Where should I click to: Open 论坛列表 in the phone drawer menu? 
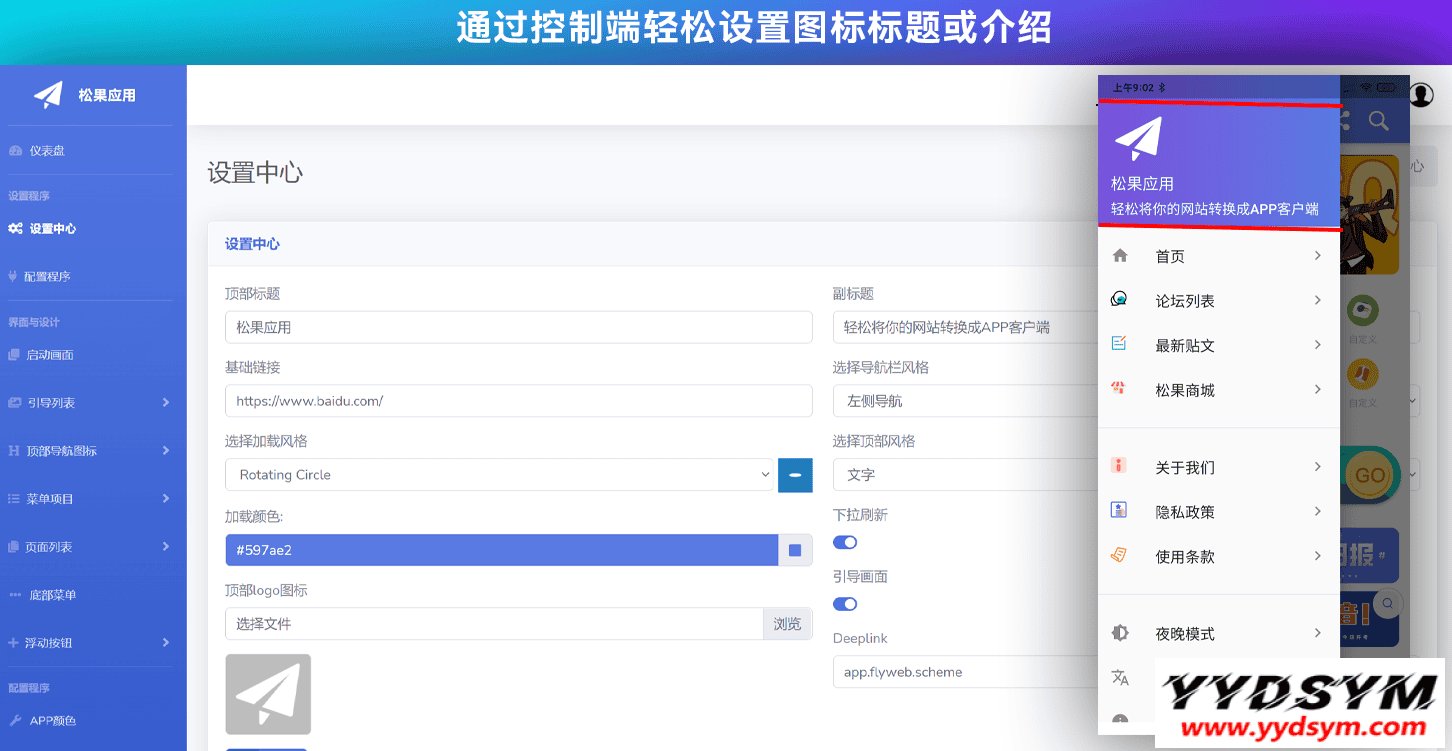click(1218, 301)
